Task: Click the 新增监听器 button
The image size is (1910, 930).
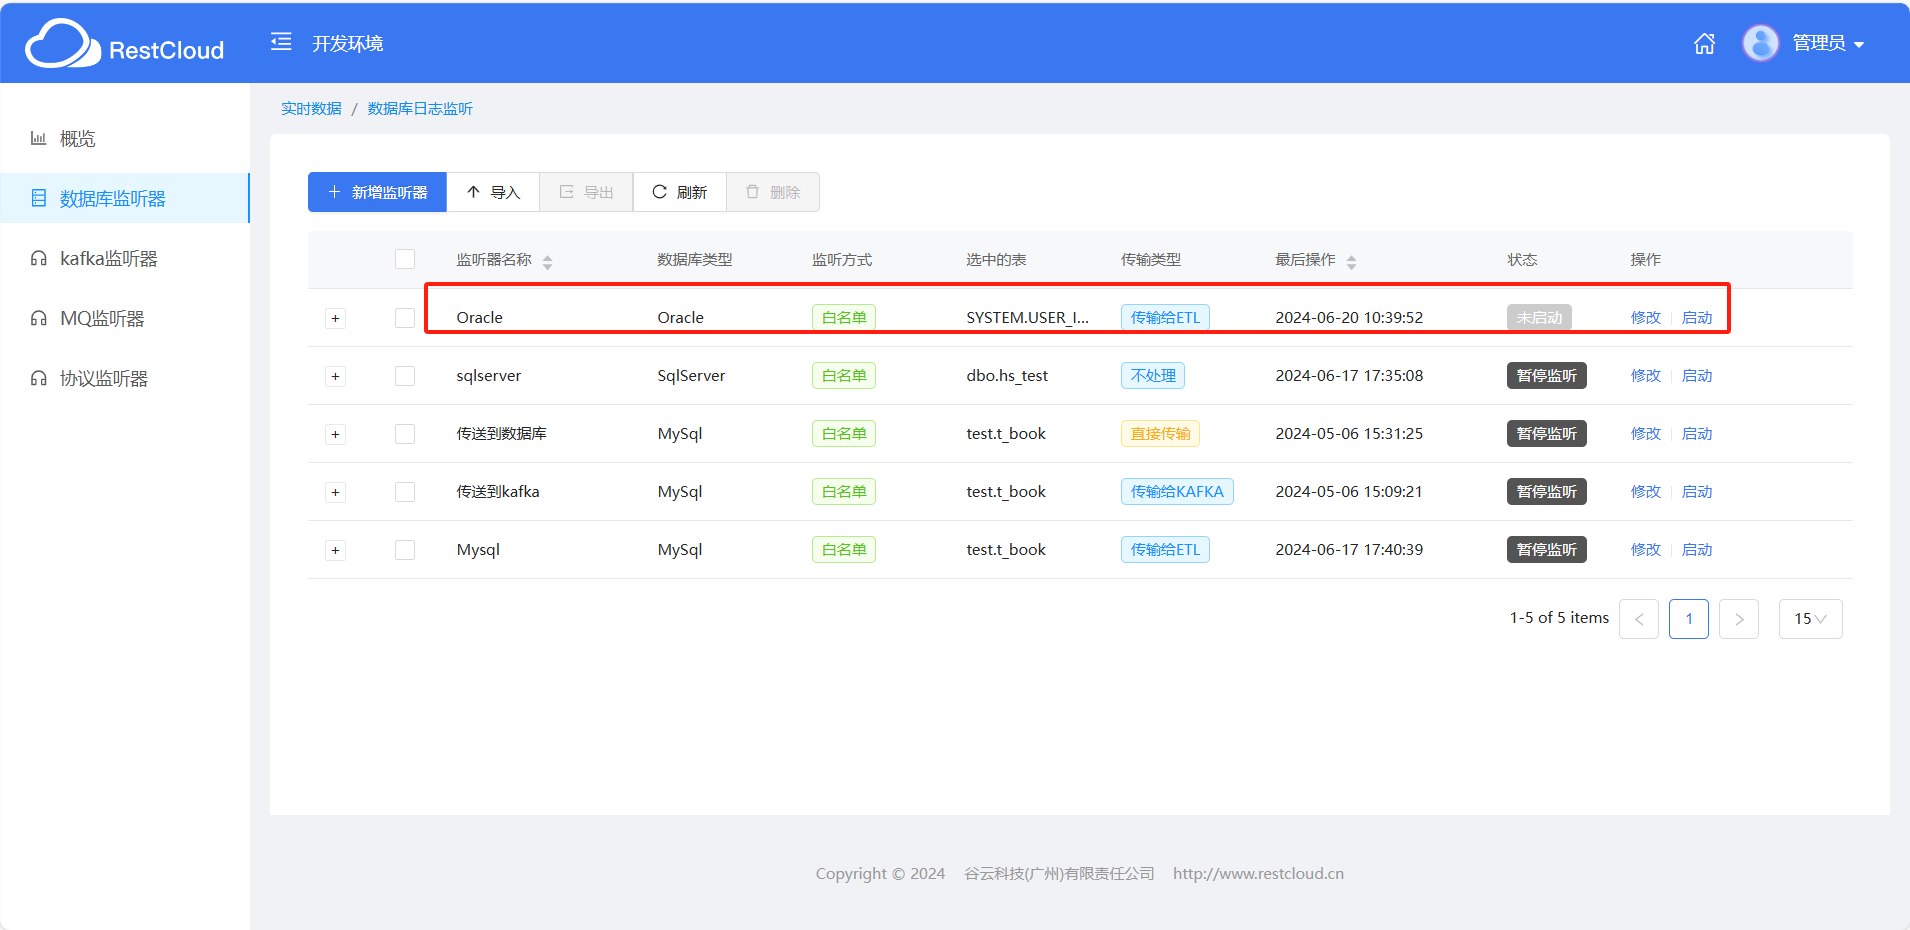Action: pyautogui.click(x=377, y=192)
